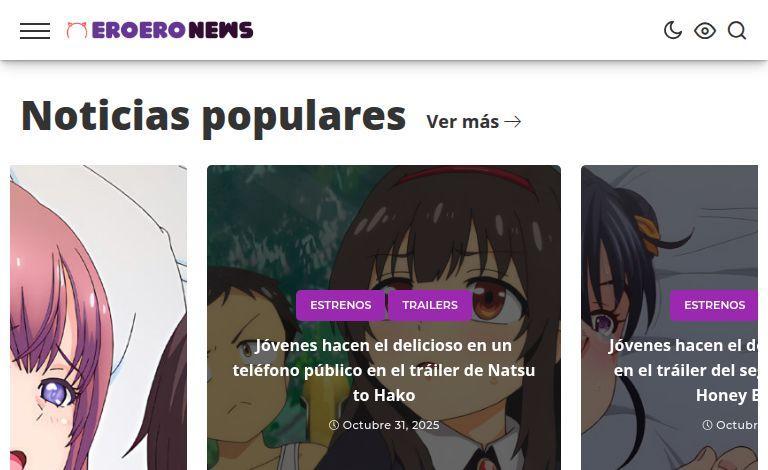Screen dimensions: 768x470
Task: Click the Noticias populares heading
Action: coord(214,116)
